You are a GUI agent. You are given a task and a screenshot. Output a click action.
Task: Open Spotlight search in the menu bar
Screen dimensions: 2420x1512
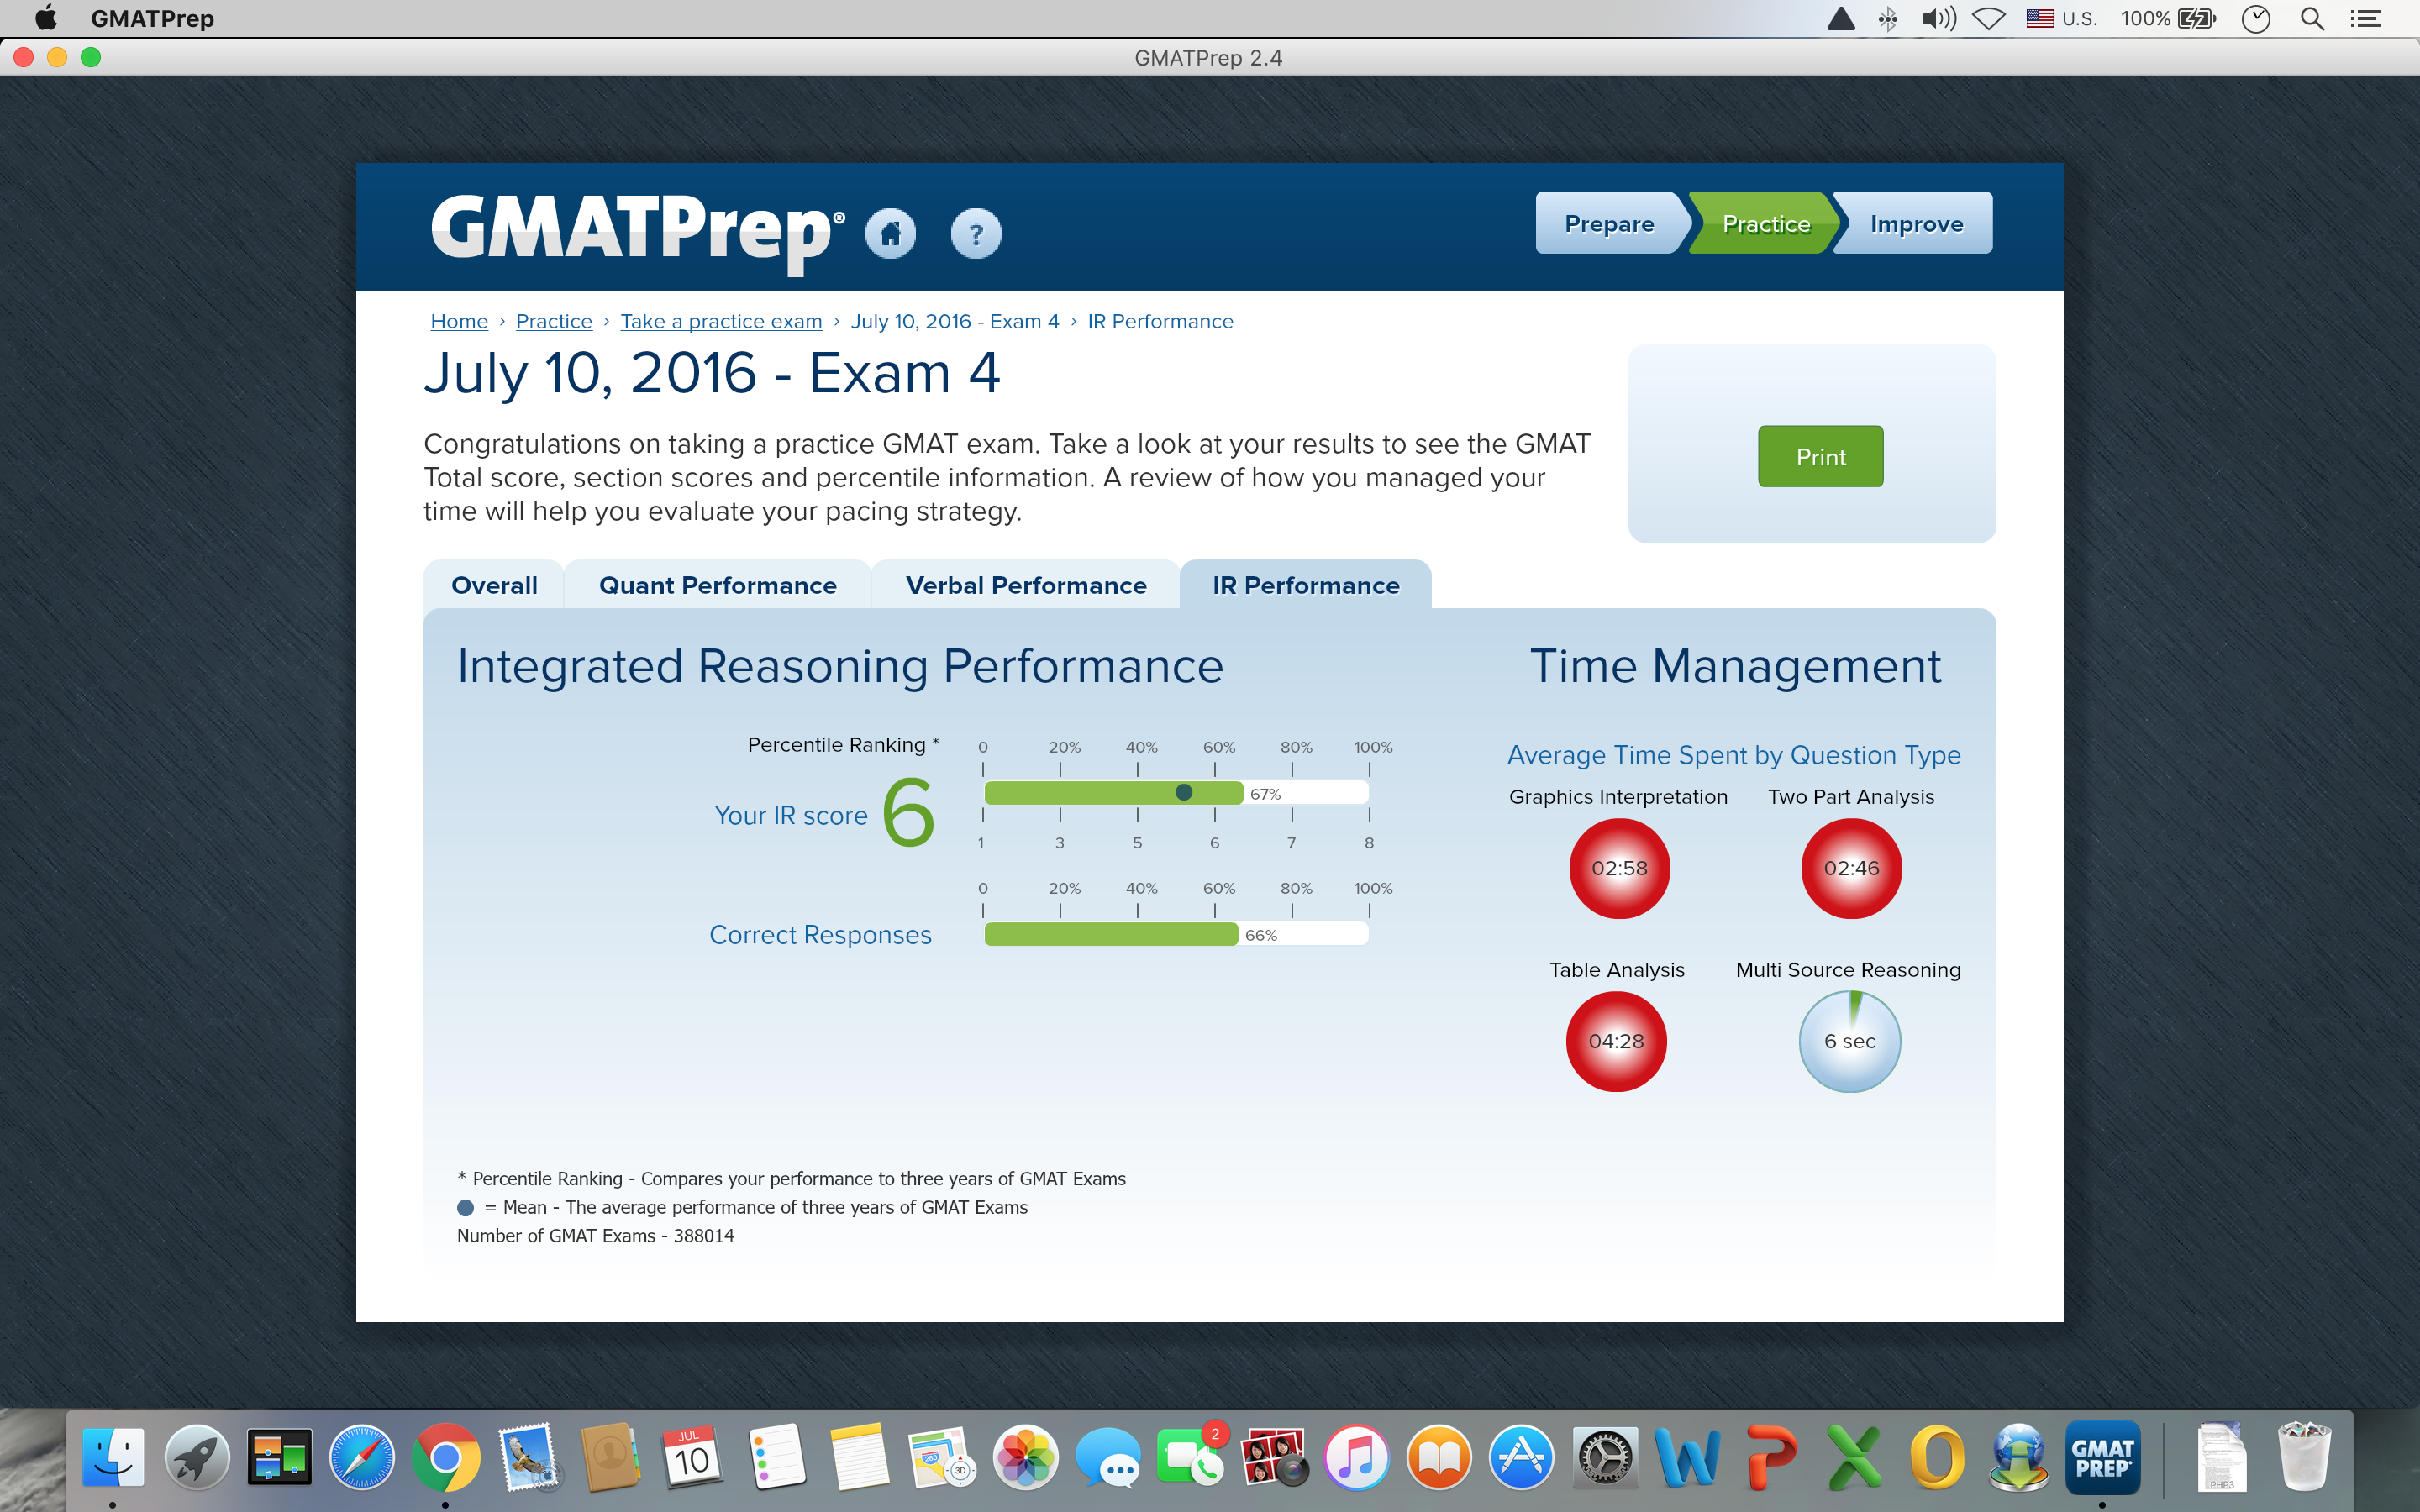[2311, 18]
